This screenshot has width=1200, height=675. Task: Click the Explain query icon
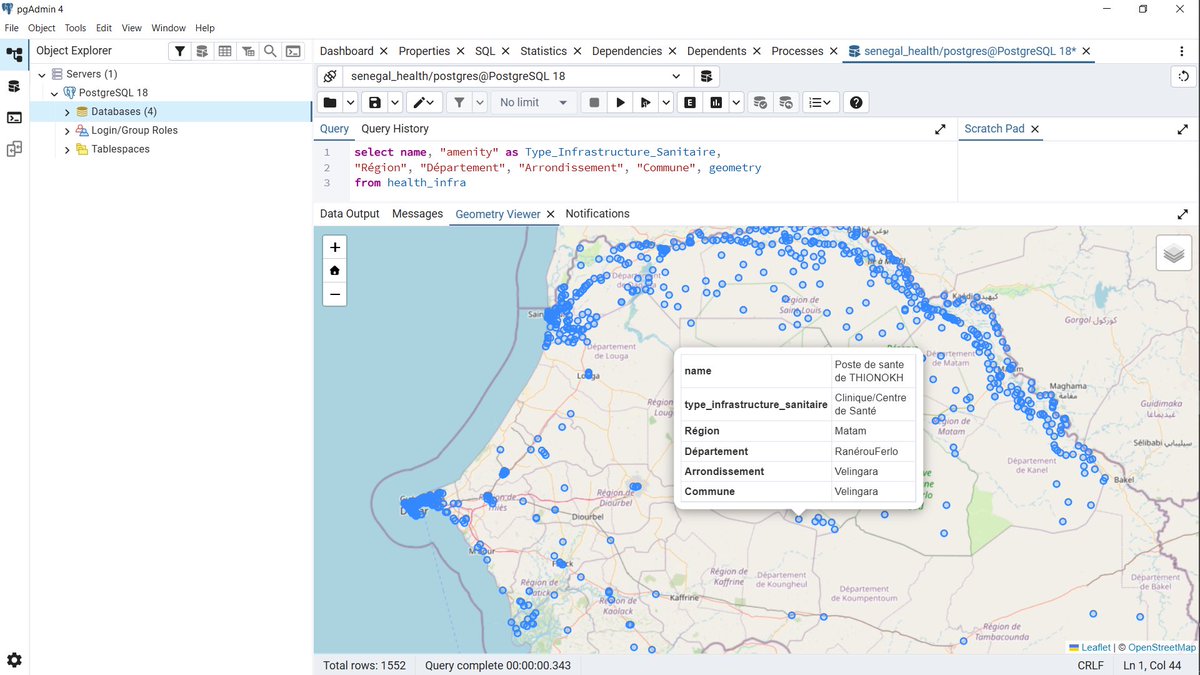(x=690, y=102)
